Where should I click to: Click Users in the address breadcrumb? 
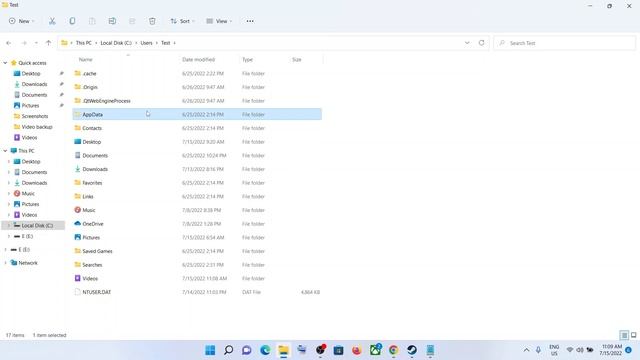146,43
